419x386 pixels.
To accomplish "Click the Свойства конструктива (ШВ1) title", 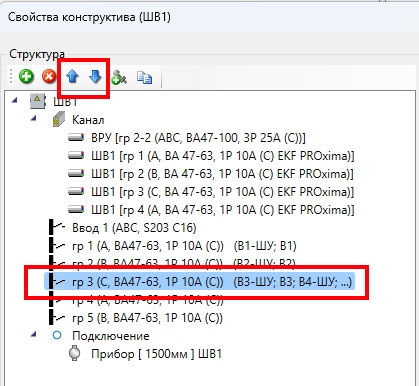I will click(x=89, y=17).
